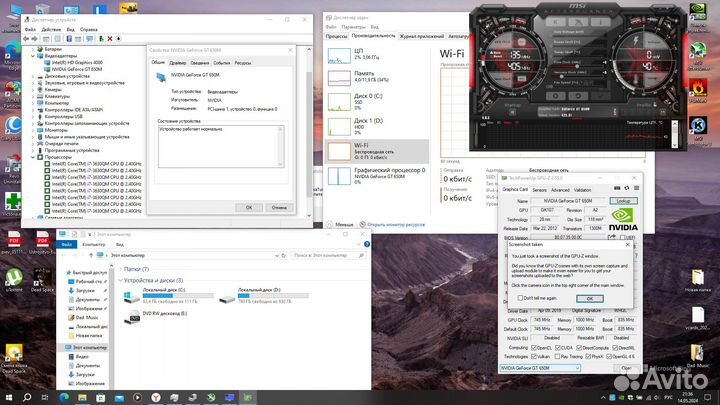Viewport: 720px width, 405px height.
Task: Click OK in the Screenshot taken dialog
Action: coord(590,298)
